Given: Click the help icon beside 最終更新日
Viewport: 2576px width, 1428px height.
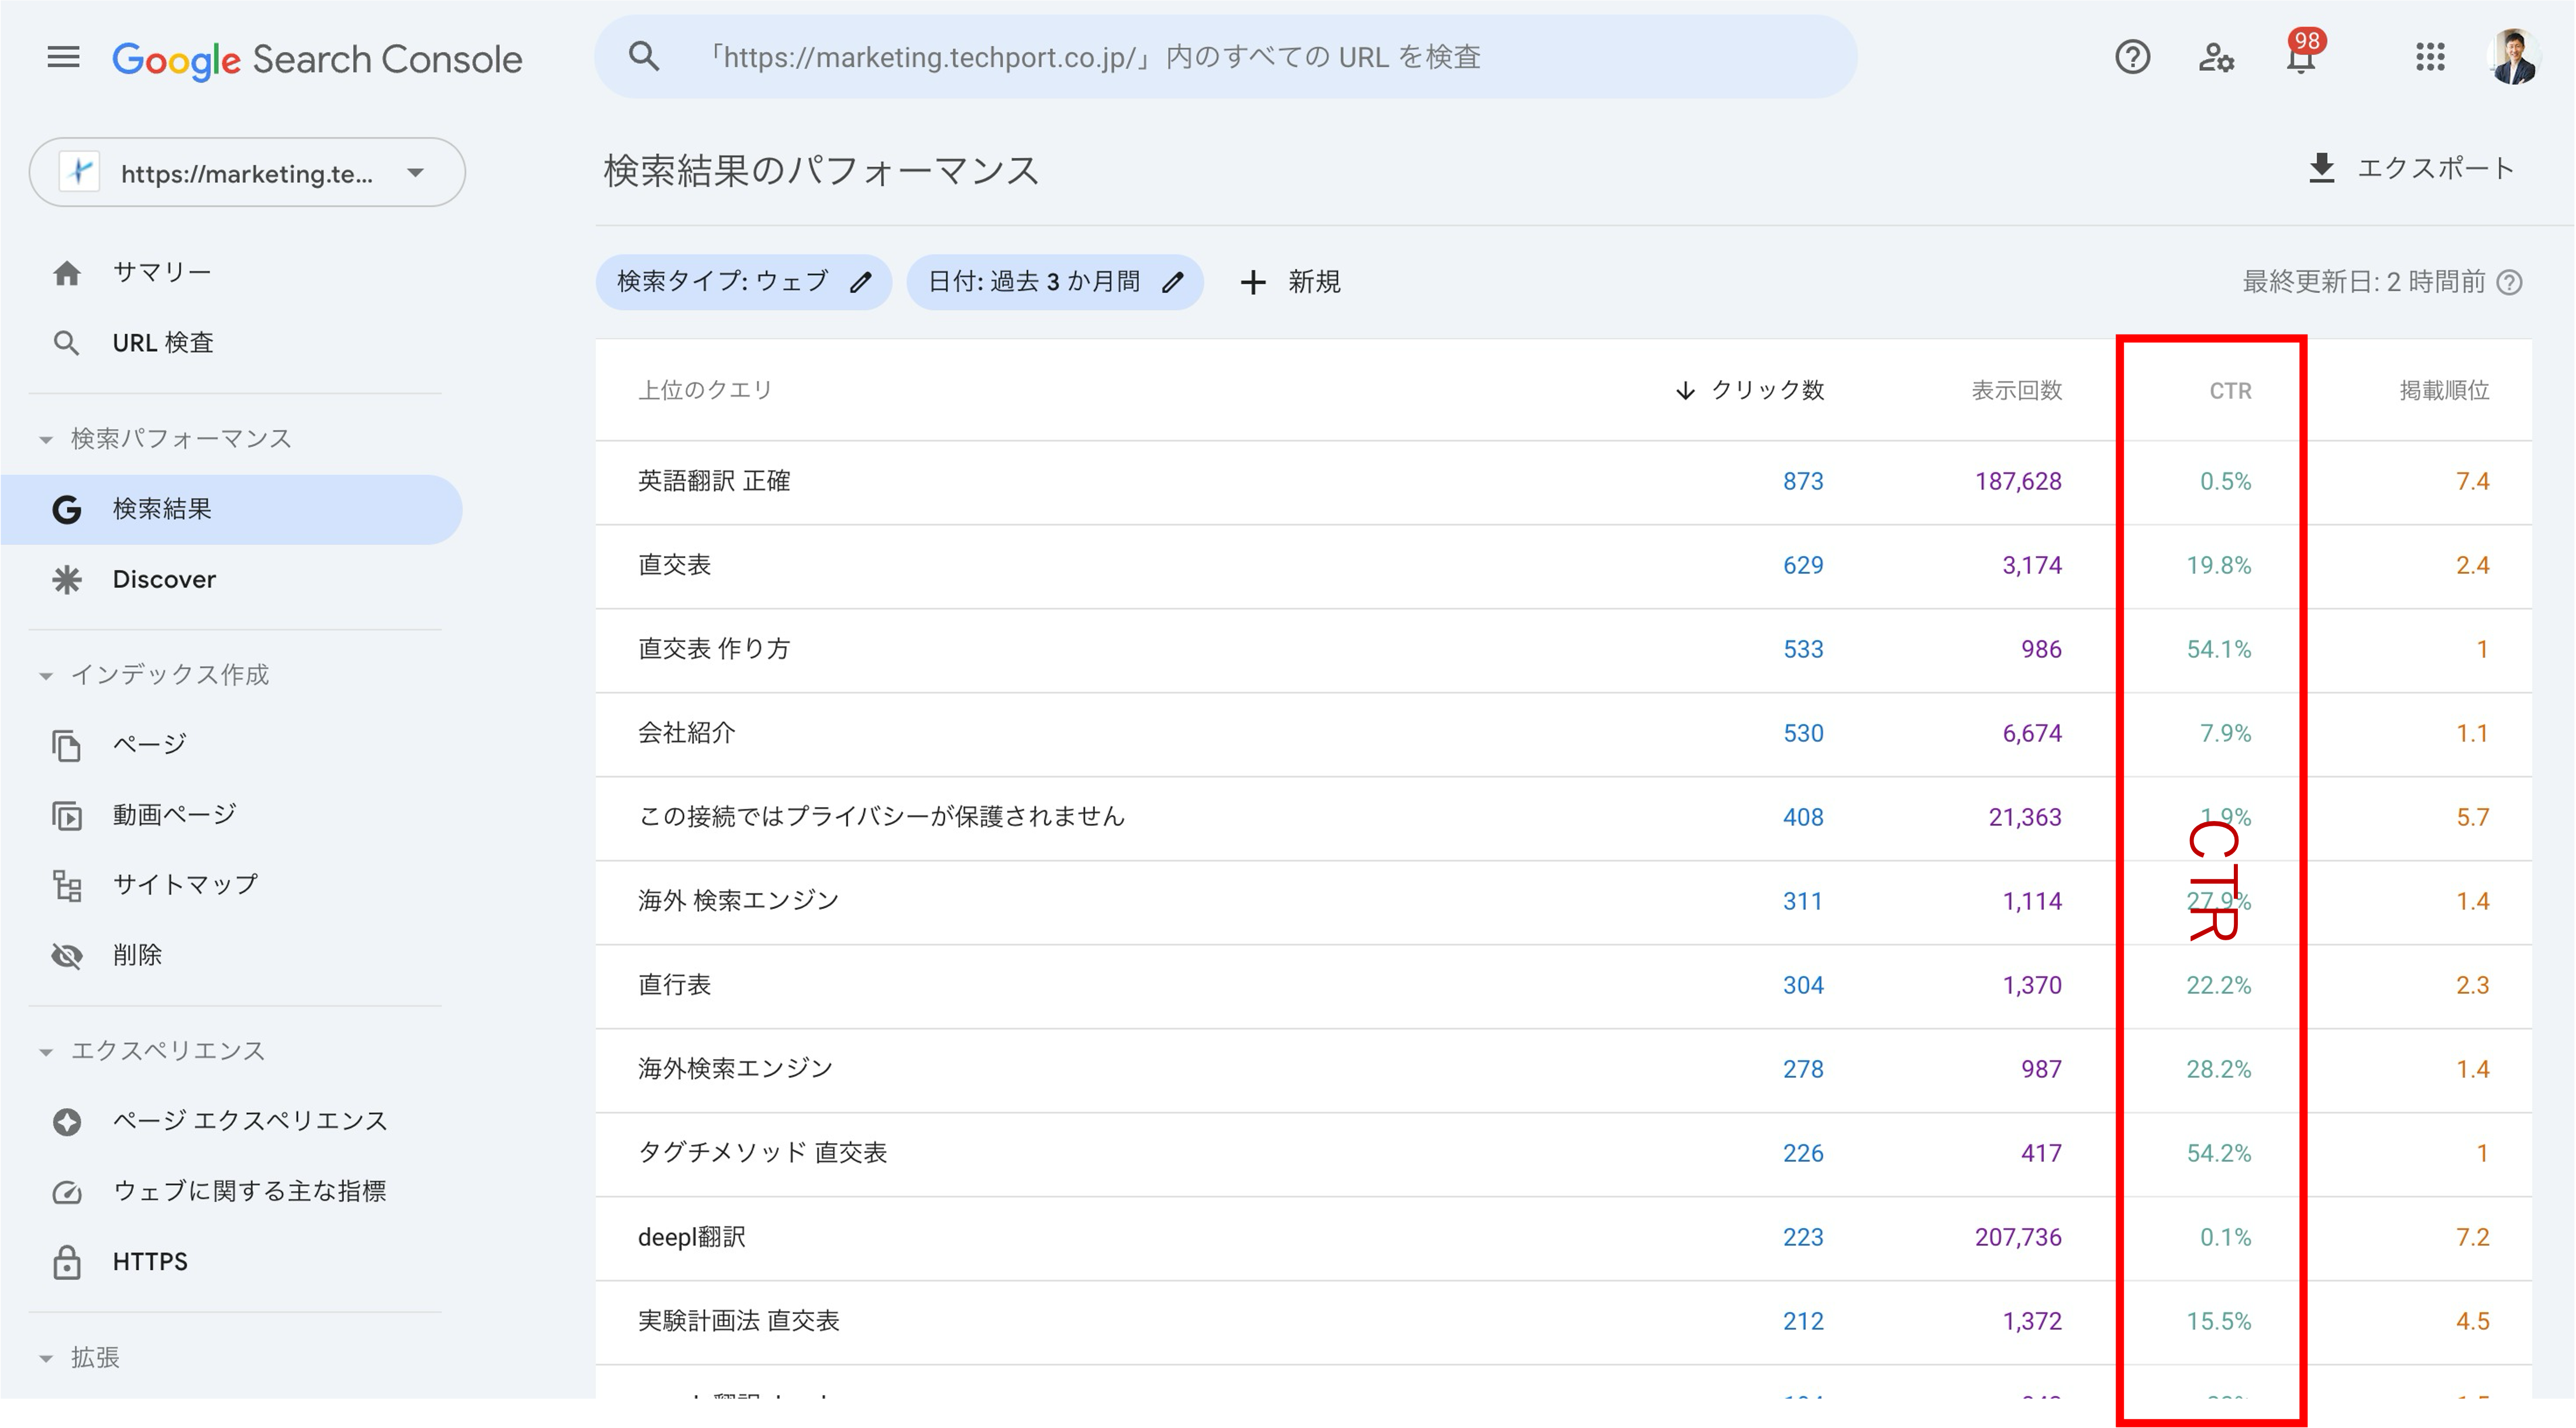Looking at the screenshot, I should tap(2510, 283).
